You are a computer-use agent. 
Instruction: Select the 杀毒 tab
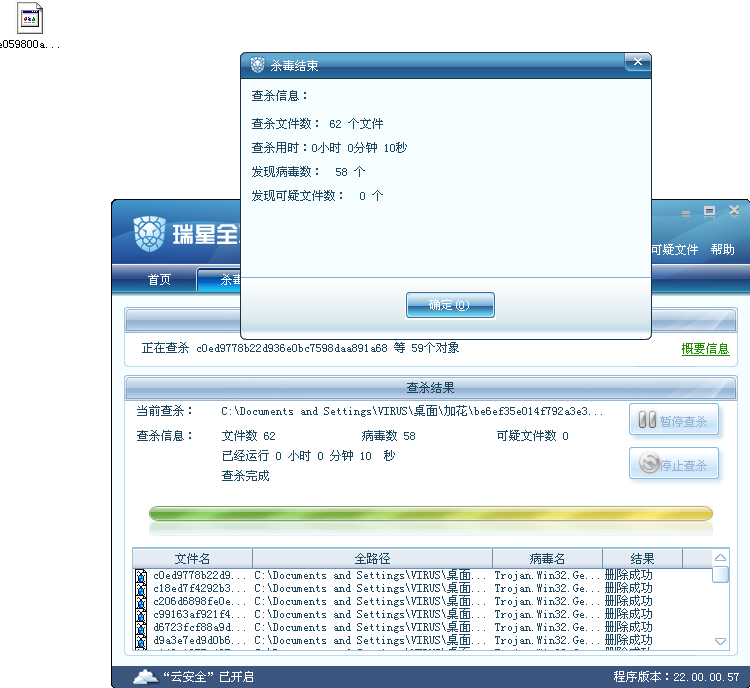point(219,279)
